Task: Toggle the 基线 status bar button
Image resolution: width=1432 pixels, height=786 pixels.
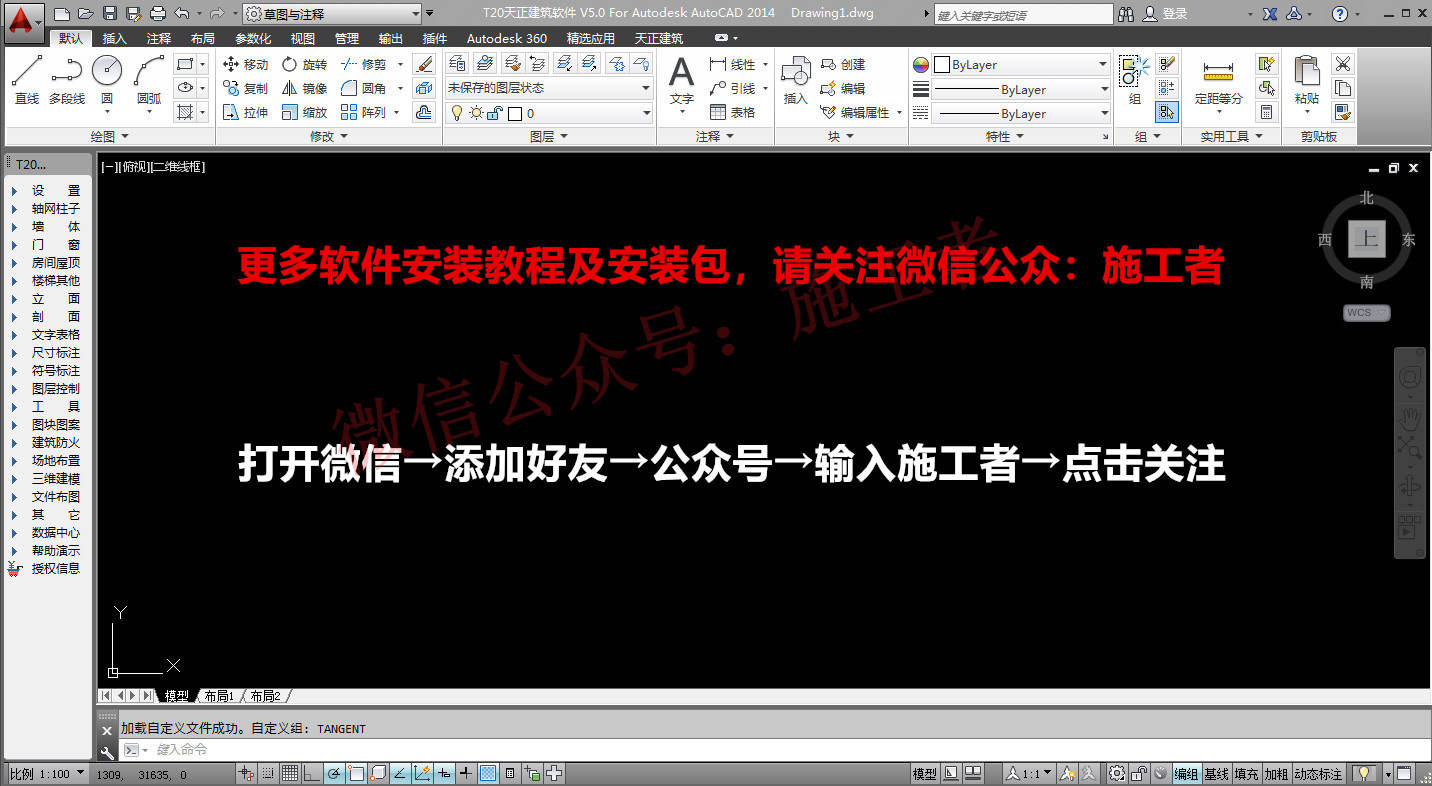Action: (1216, 774)
